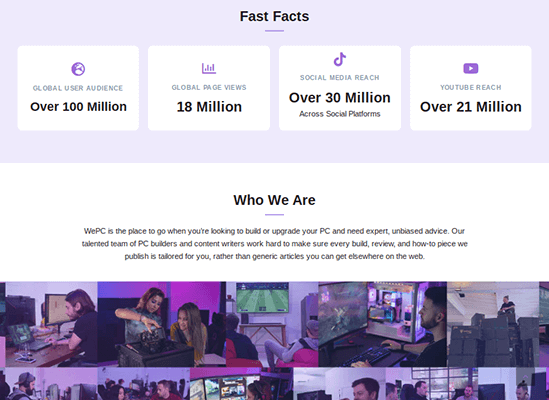Click the TikTok icon above Social Media Reach
Screen dimensions: 549x400
340,59
